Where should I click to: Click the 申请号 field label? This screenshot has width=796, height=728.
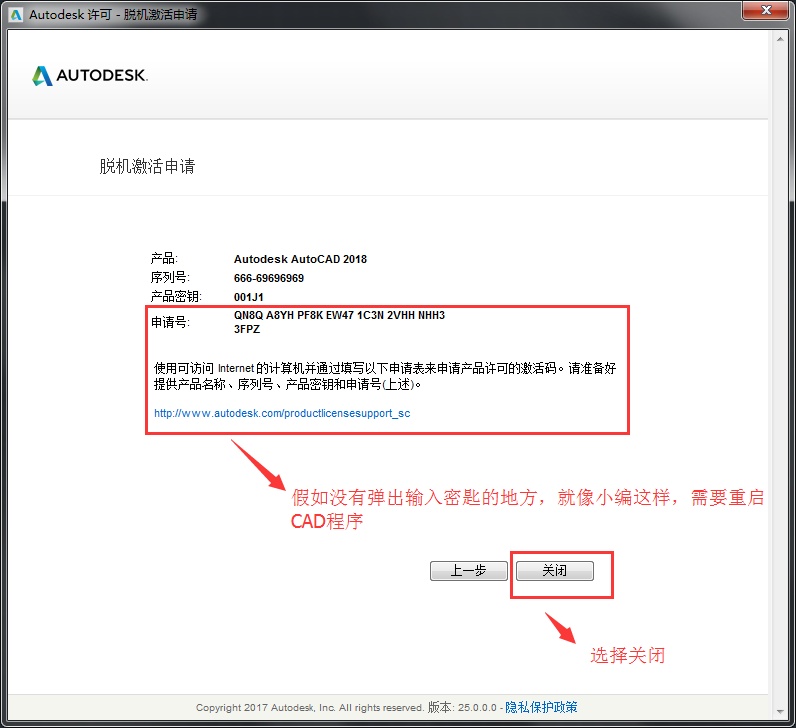point(169,322)
